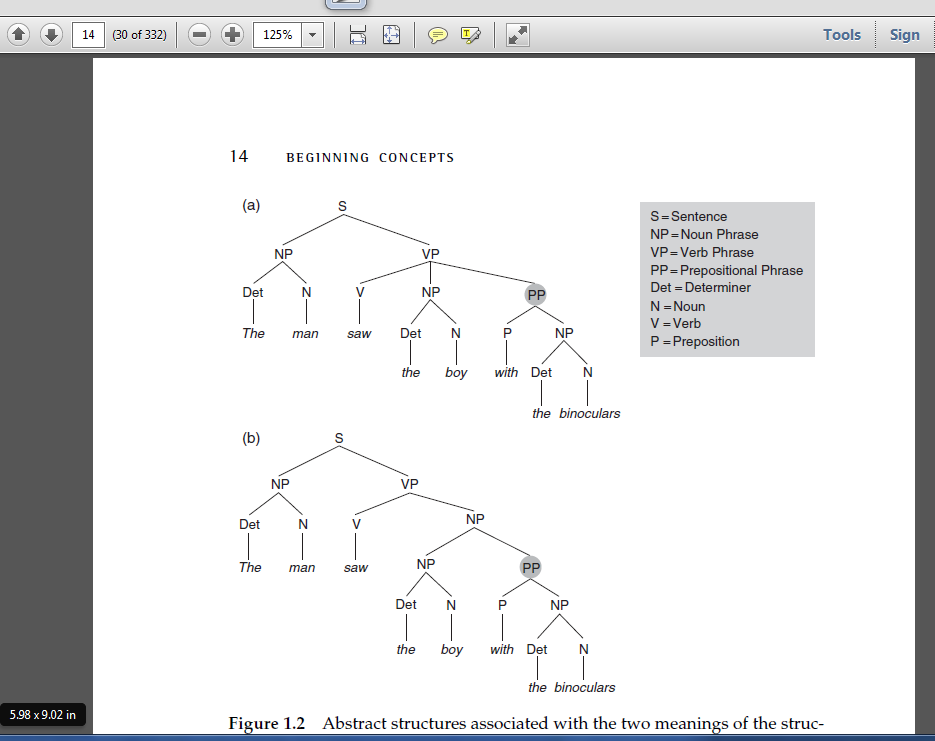Viewport: 935px width, 741px height.
Task: Zoom in with the plus button
Action: coord(232,35)
